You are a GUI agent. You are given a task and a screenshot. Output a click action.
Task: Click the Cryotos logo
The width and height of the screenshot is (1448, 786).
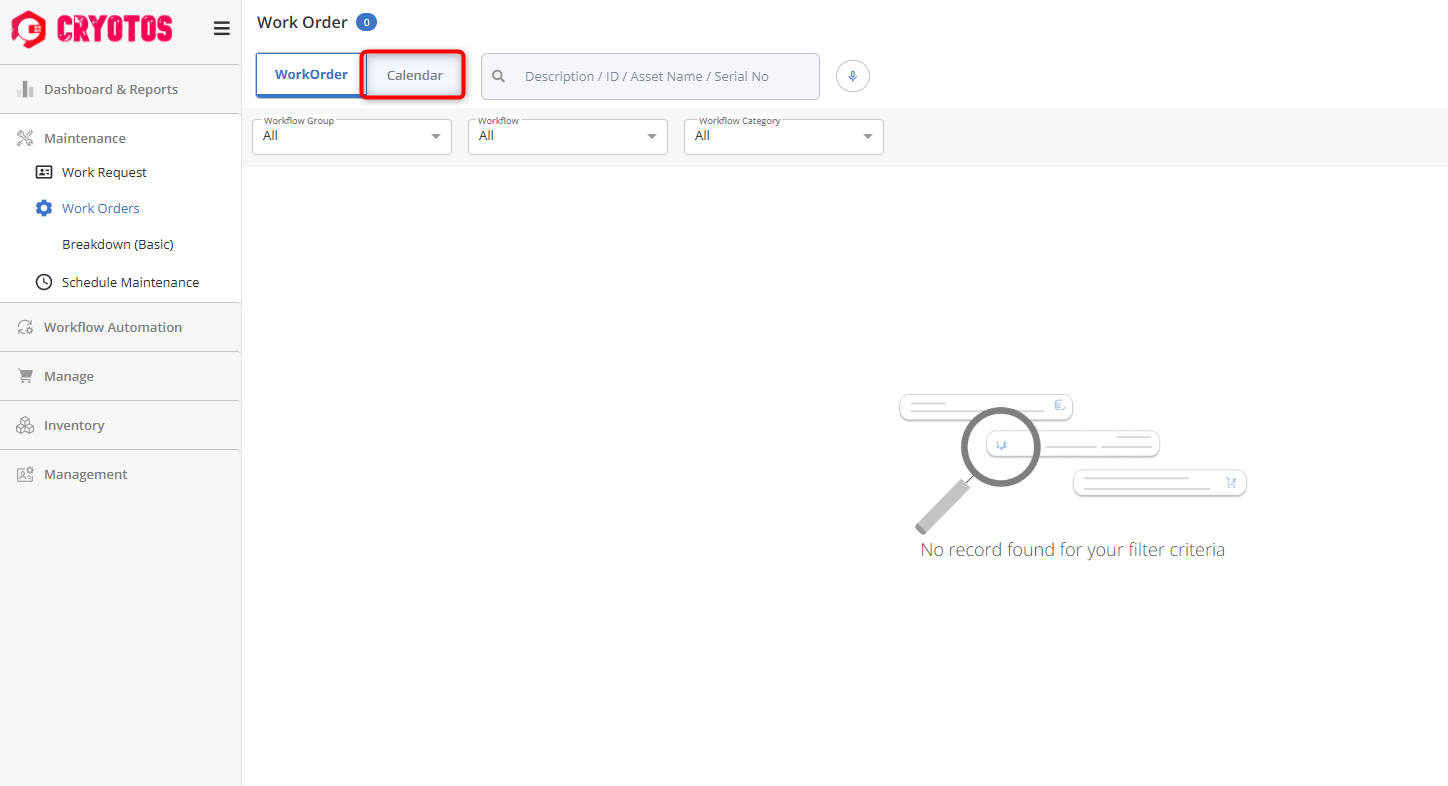(x=92, y=29)
